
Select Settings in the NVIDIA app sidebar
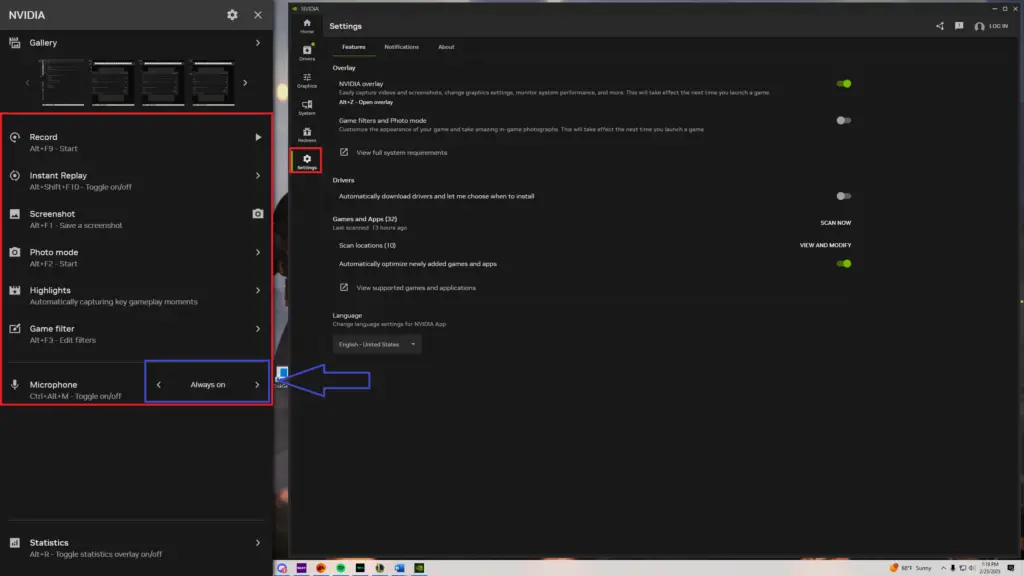pyautogui.click(x=306, y=161)
